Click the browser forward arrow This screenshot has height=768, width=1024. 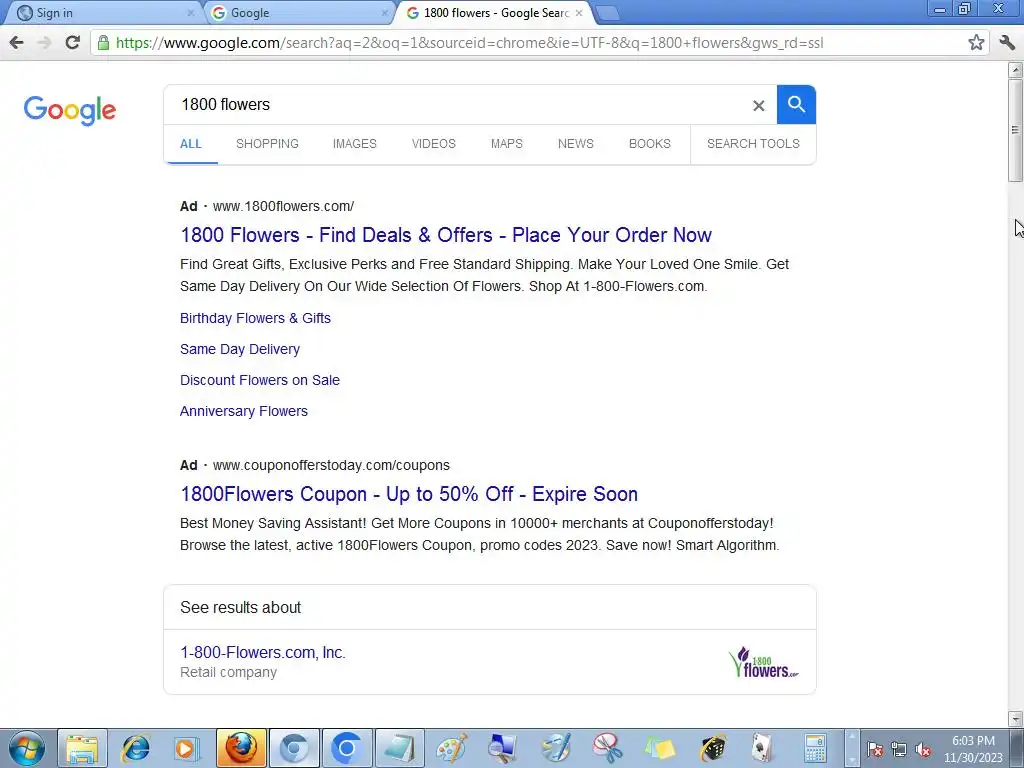tap(44, 43)
